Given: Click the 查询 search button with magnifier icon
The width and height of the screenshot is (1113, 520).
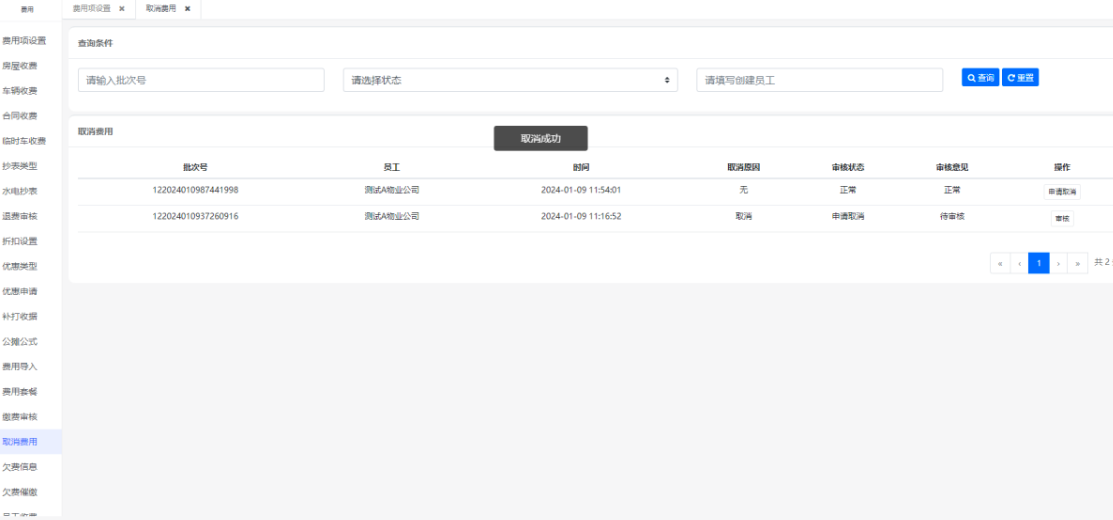Looking at the screenshot, I should coord(980,78).
